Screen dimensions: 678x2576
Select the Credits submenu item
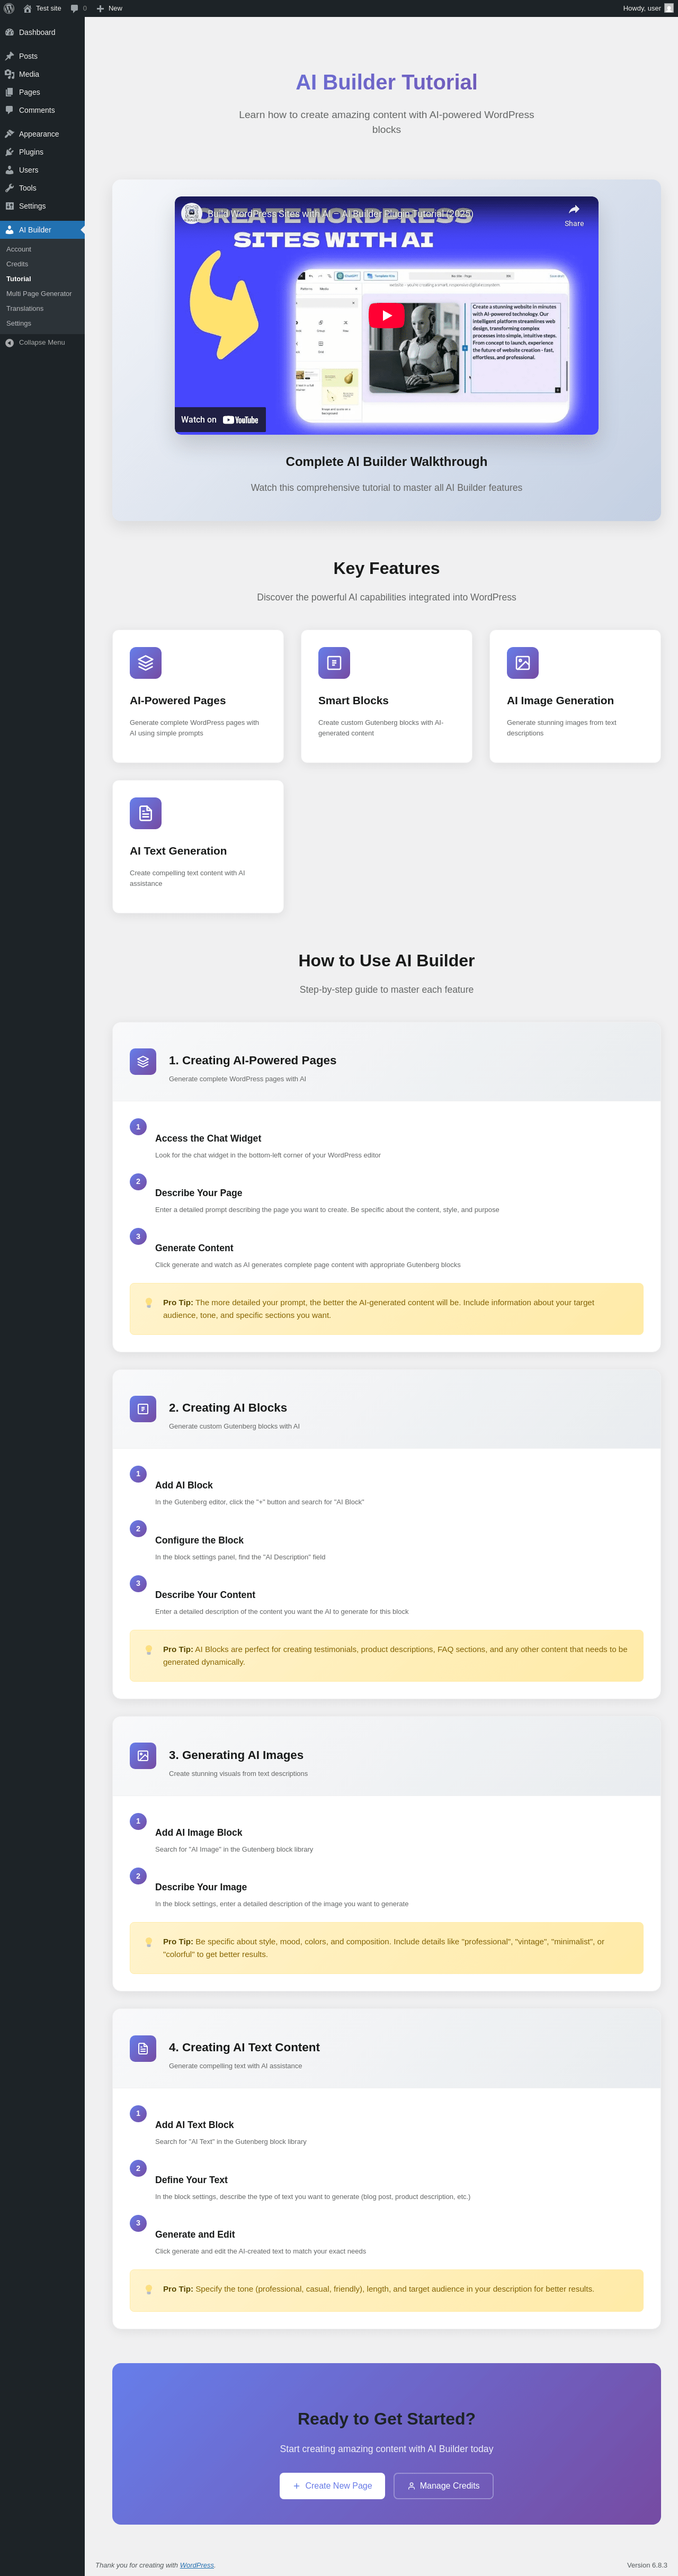17,264
